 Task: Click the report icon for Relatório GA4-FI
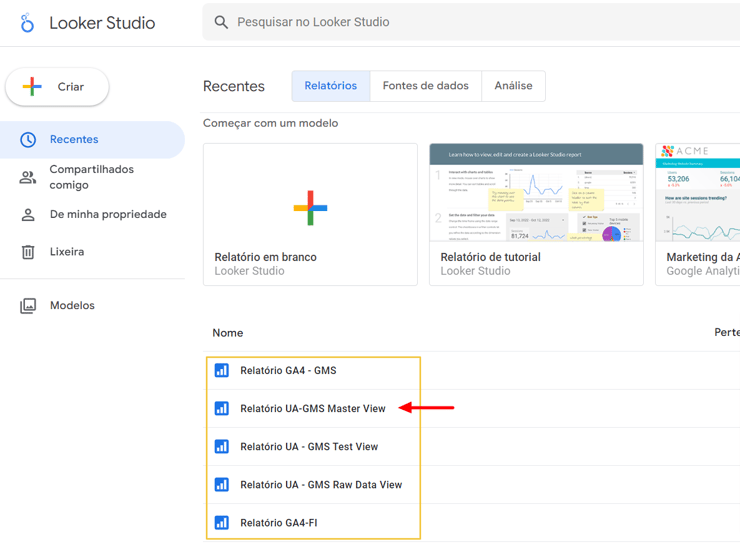[x=222, y=522]
